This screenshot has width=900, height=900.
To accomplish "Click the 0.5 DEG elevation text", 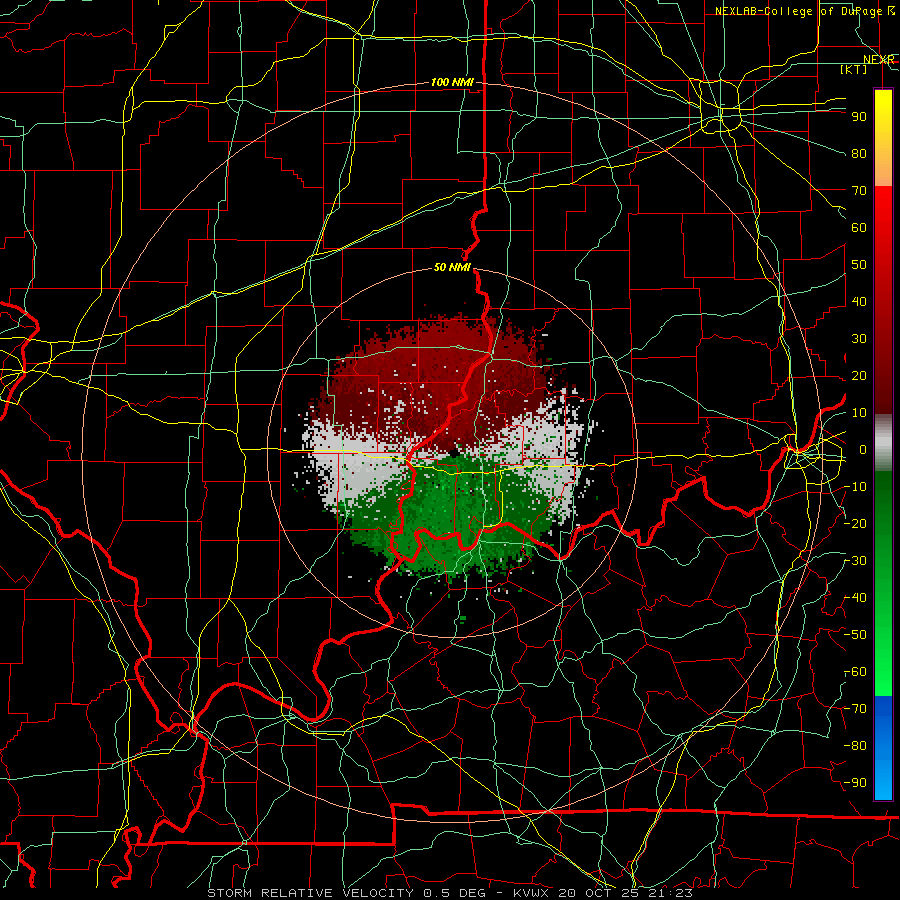I will click(454, 893).
